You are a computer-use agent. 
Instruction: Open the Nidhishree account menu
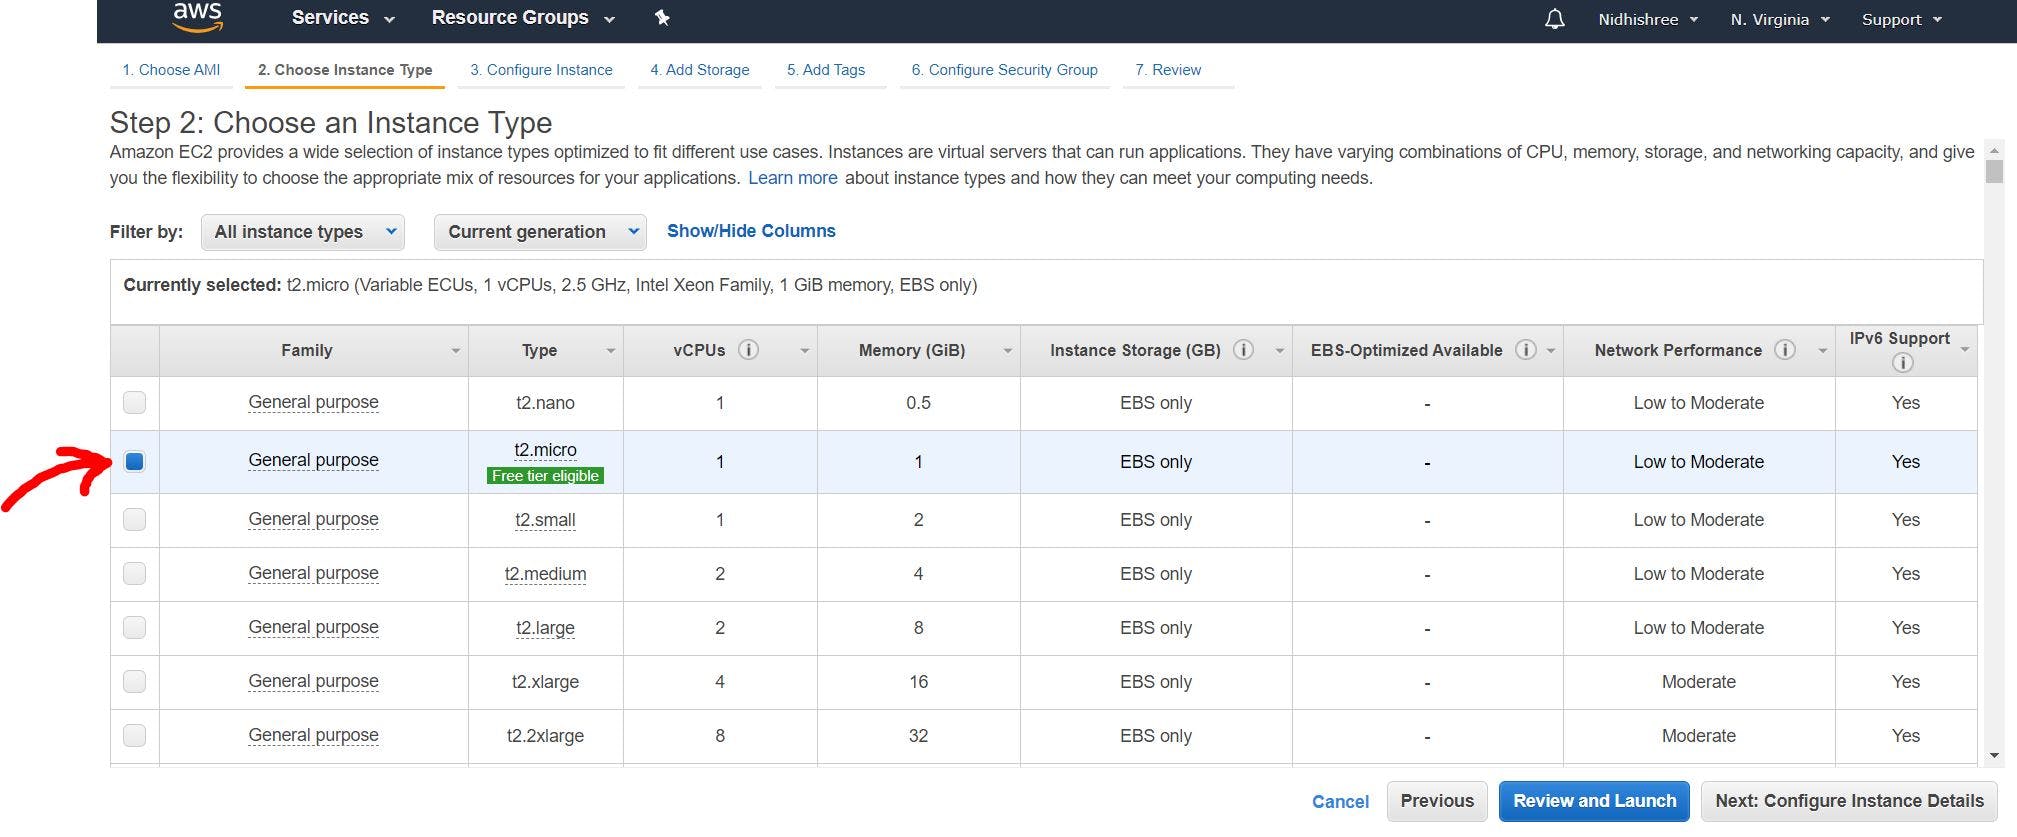(x=1648, y=19)
